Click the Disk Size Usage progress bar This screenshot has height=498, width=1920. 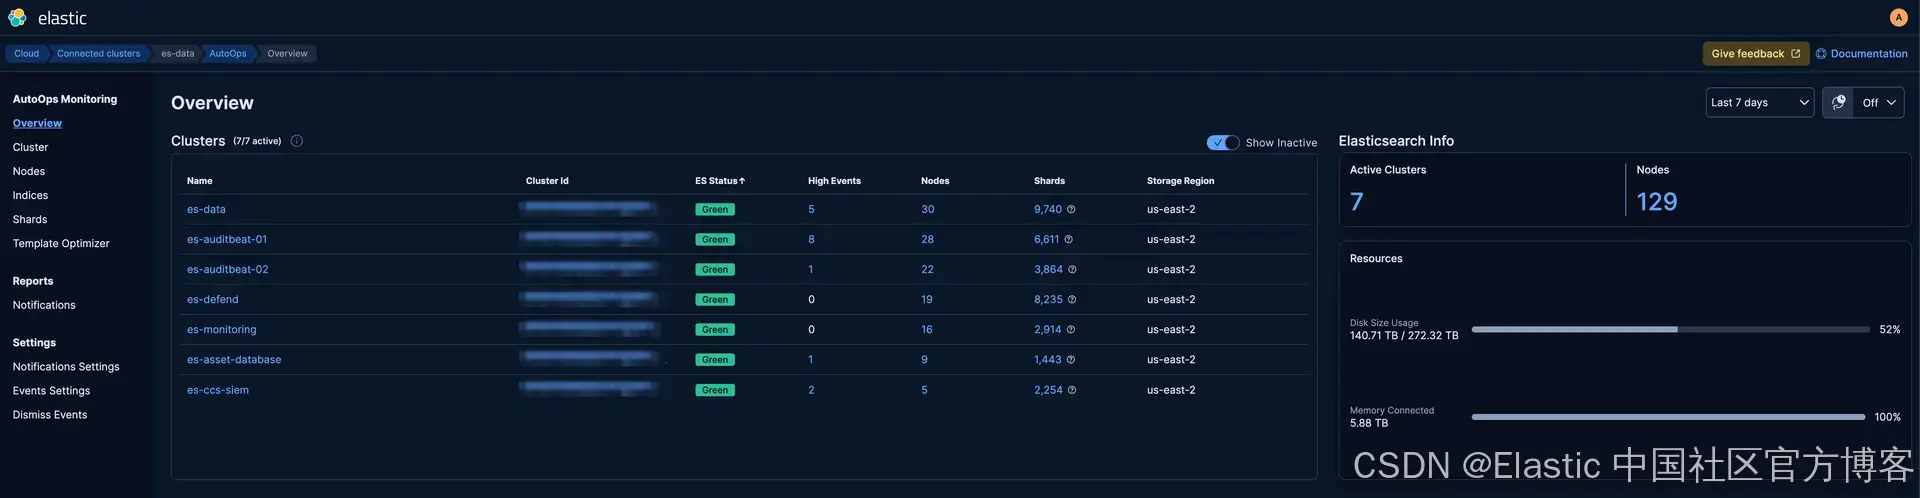point(1670,329)
